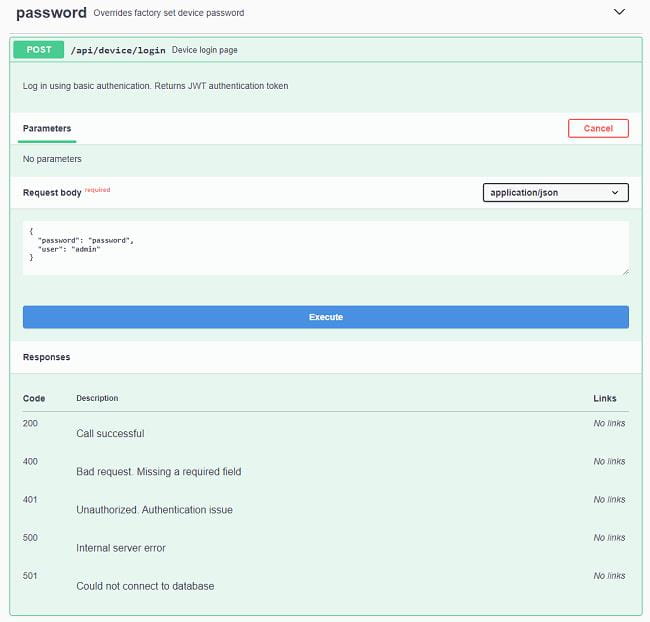Screen dimensions: 650x622
Task: Select the Parameters tab
Action: click(47, 129)
